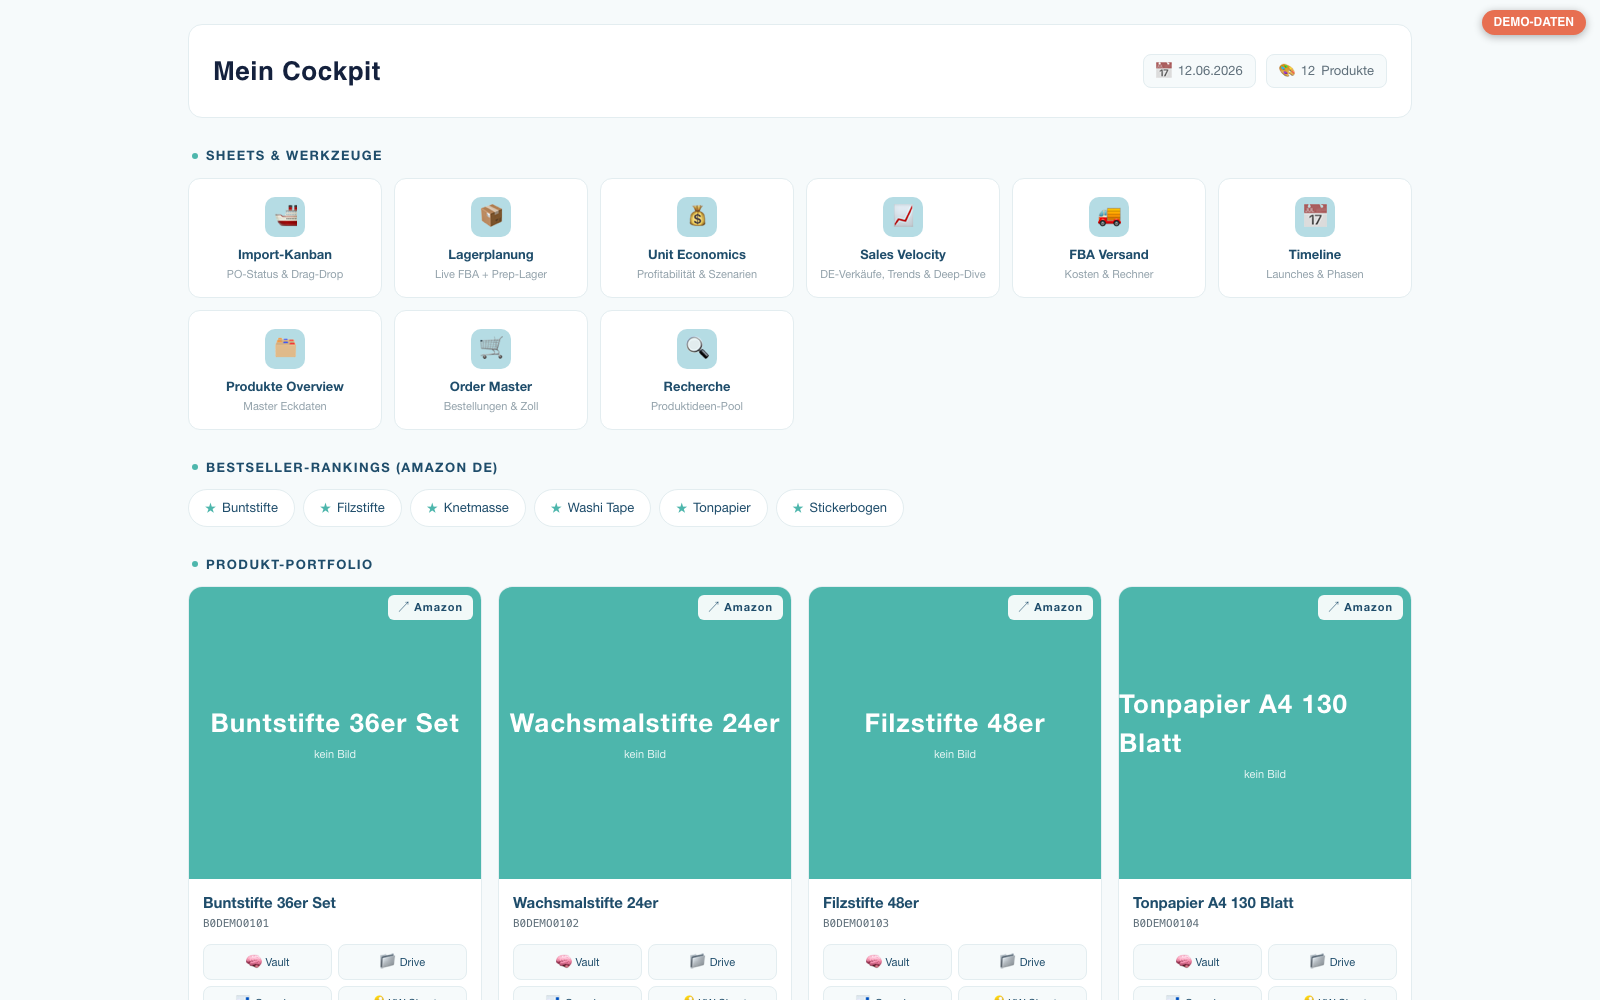Screen dimensions: 1600x1000
Task: Open Amazon link on Wachsmalstifte 24er card
Action: [740, 607]
